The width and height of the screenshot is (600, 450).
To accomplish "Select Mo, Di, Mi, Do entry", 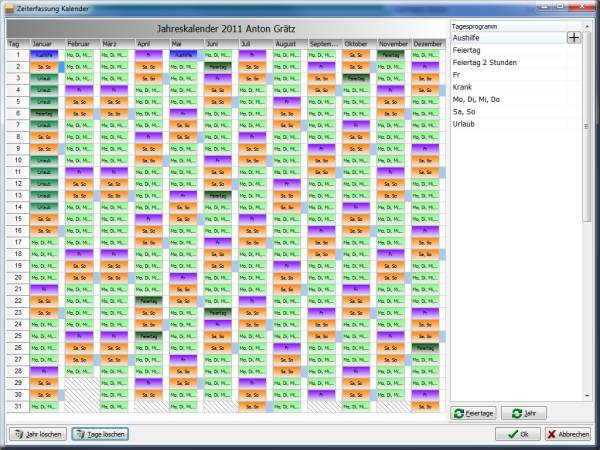I will [515, 99].
